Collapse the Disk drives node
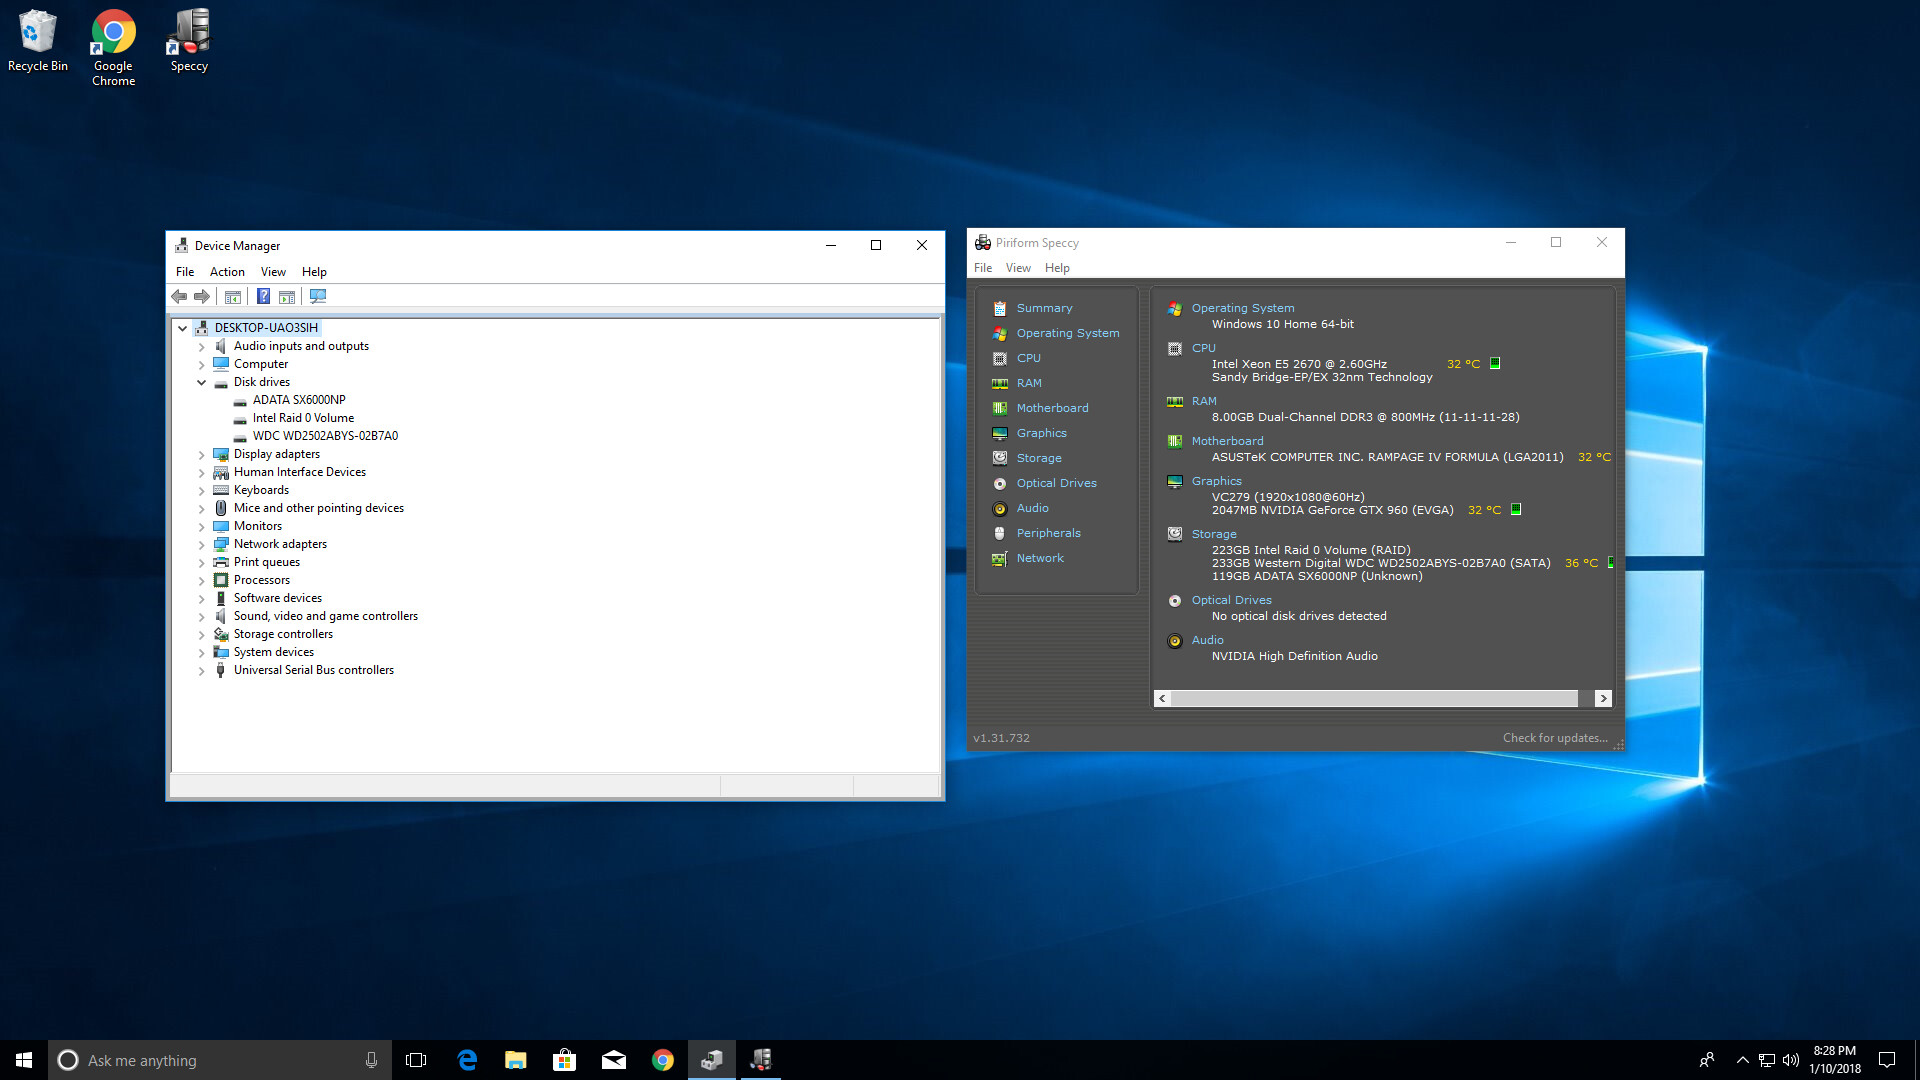This screenshot has height=1080, width=1920. 201,382
